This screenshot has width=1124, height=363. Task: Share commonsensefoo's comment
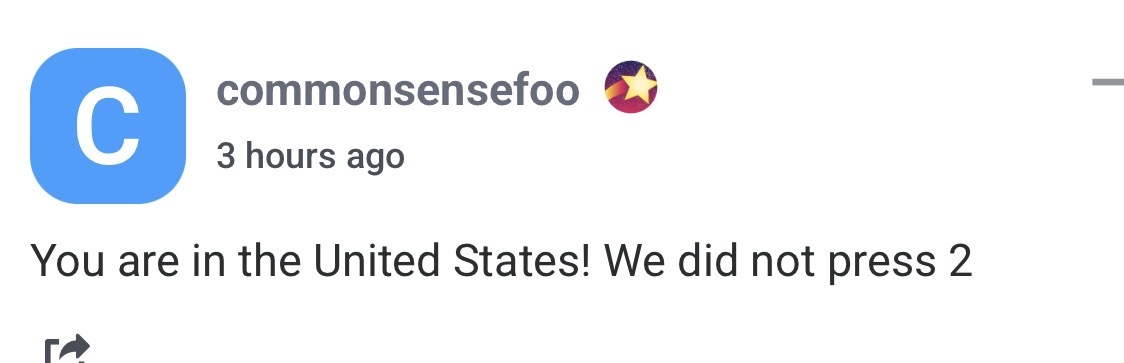click(67, 349)
